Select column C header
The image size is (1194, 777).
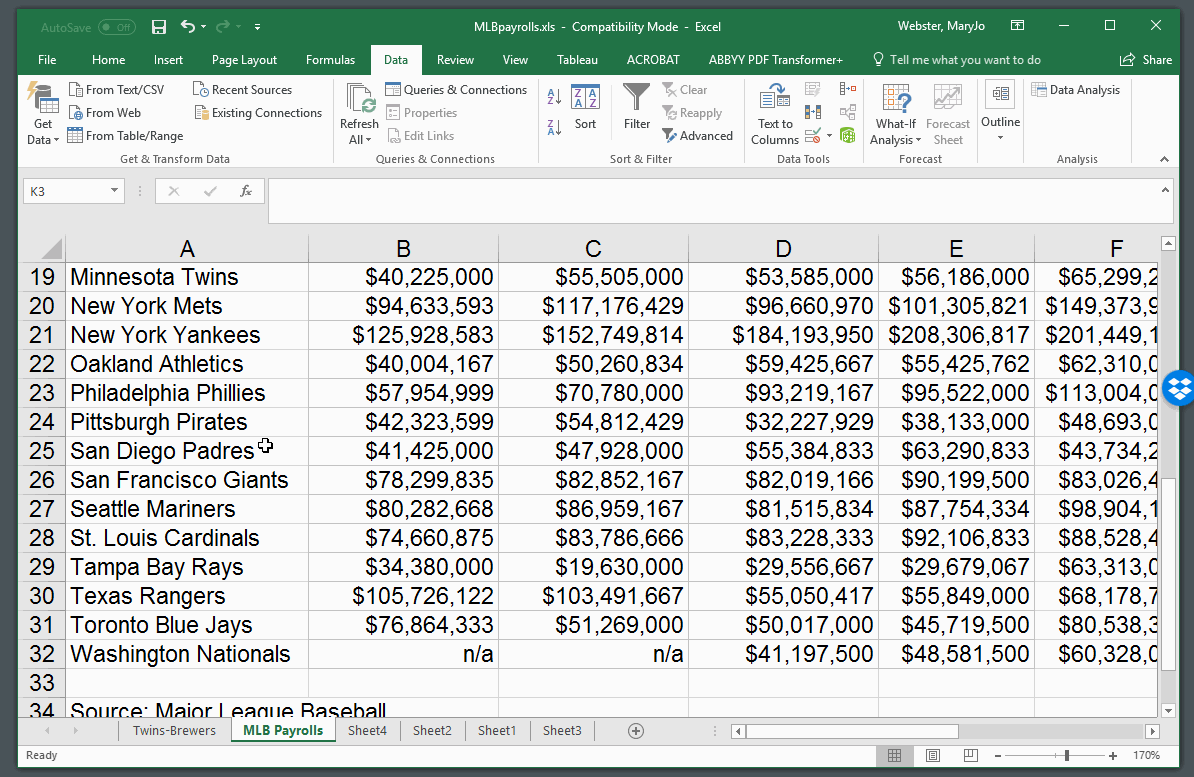click(x=593, y=248)
